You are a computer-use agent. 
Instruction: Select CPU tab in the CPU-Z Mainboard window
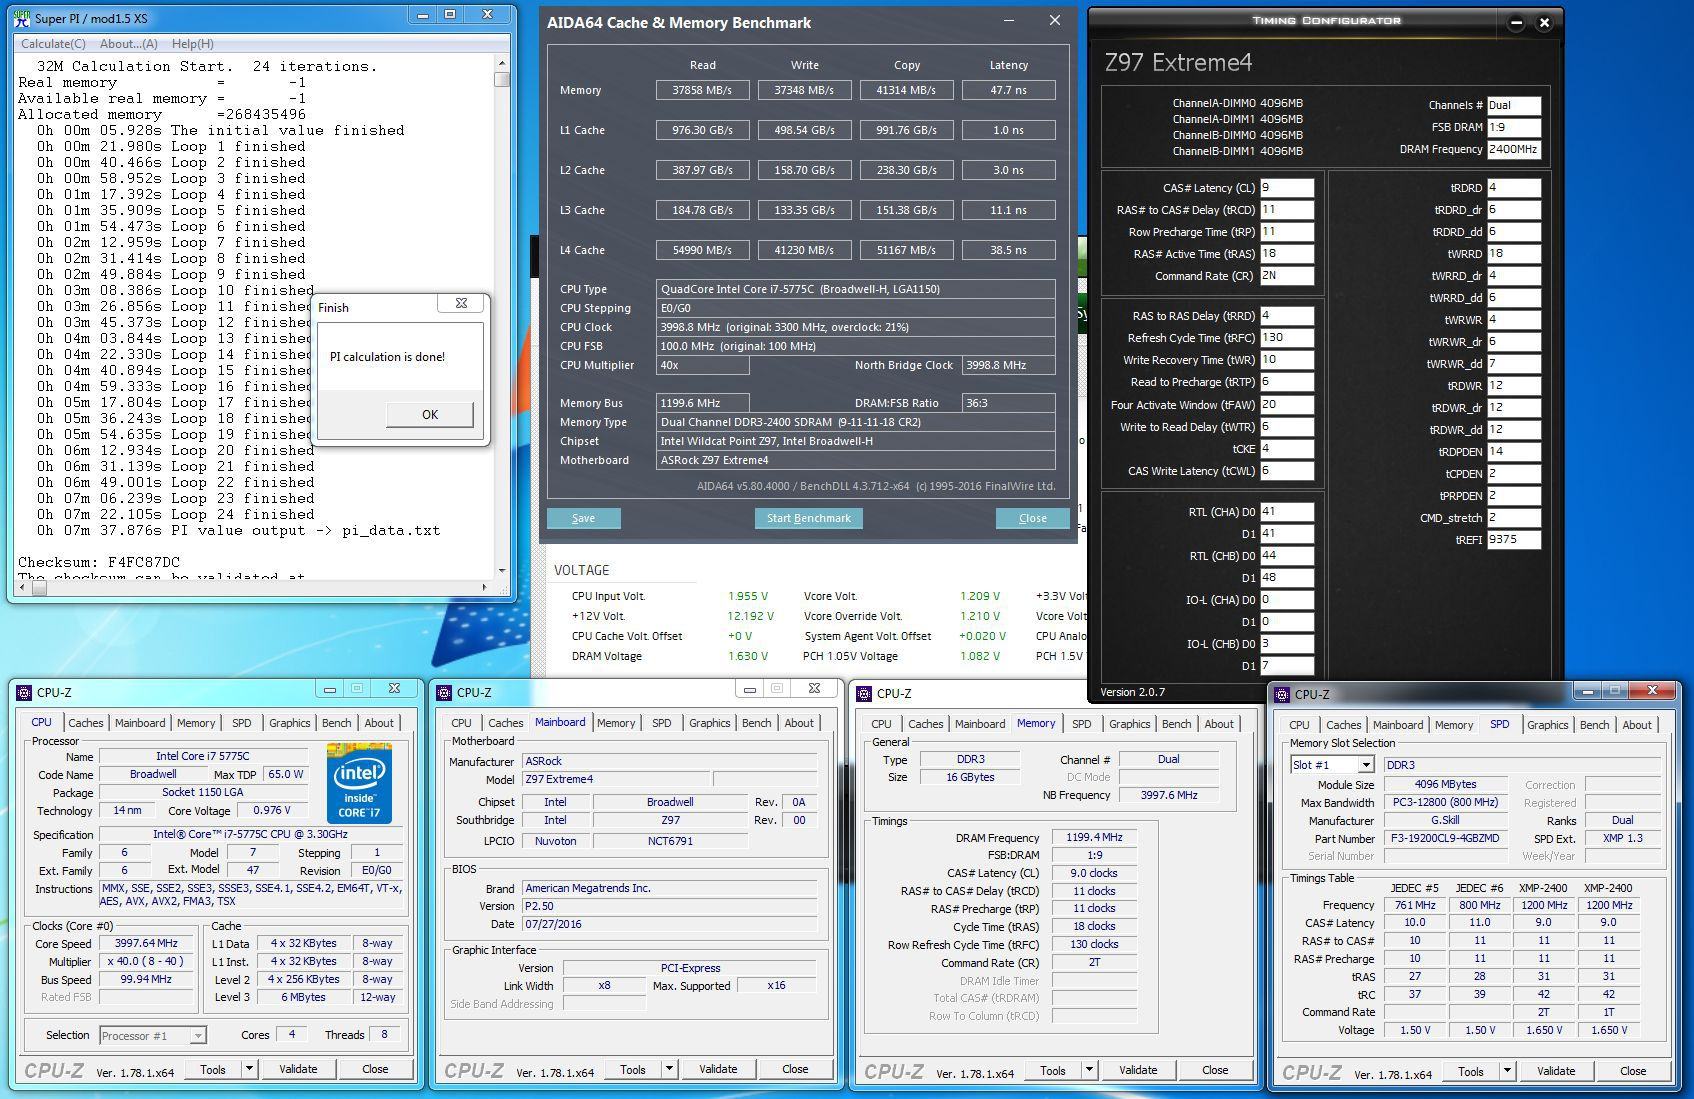point(461,723)
